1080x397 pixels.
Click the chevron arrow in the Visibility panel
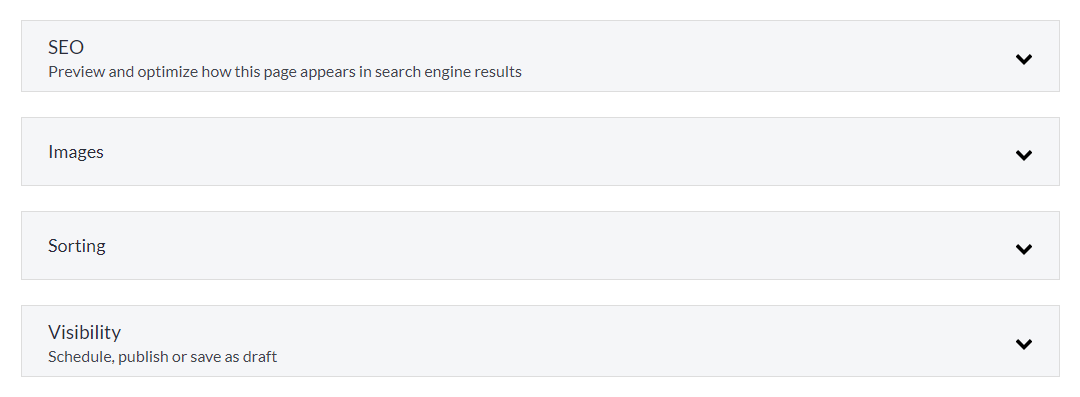click(x=1024, y=344)
